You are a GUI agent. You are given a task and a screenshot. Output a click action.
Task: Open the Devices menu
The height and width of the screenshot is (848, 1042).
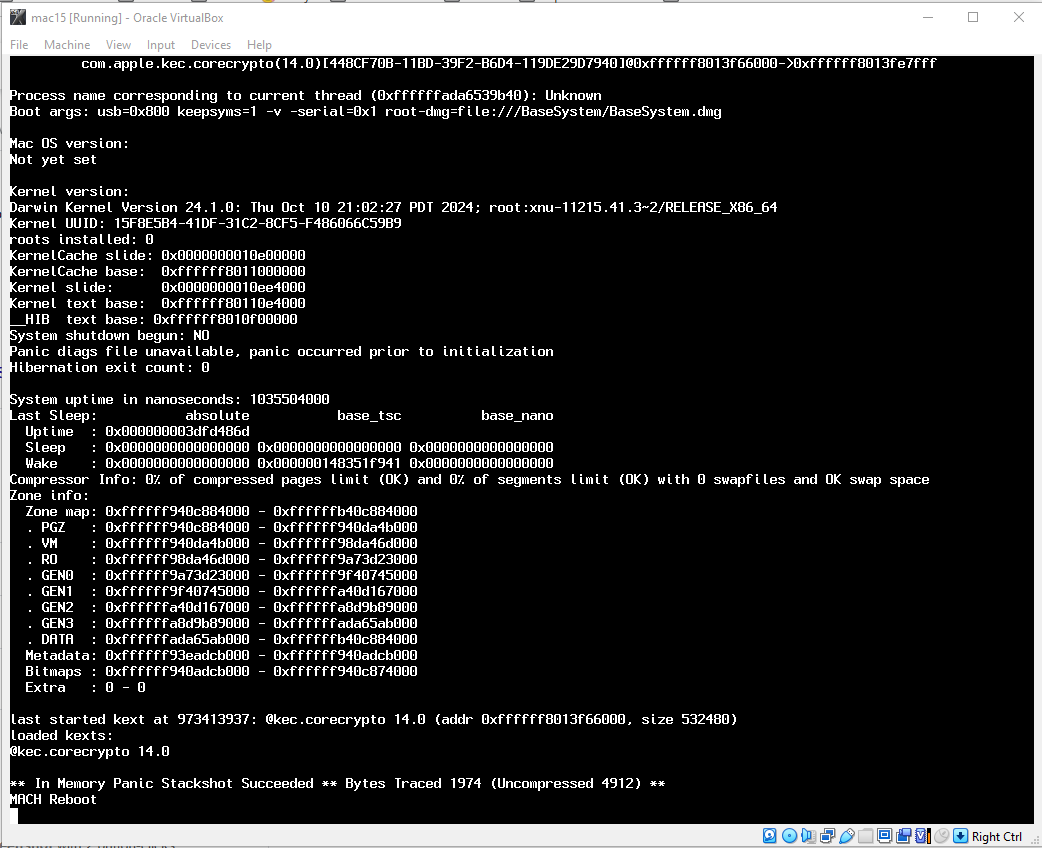point(211,45)
